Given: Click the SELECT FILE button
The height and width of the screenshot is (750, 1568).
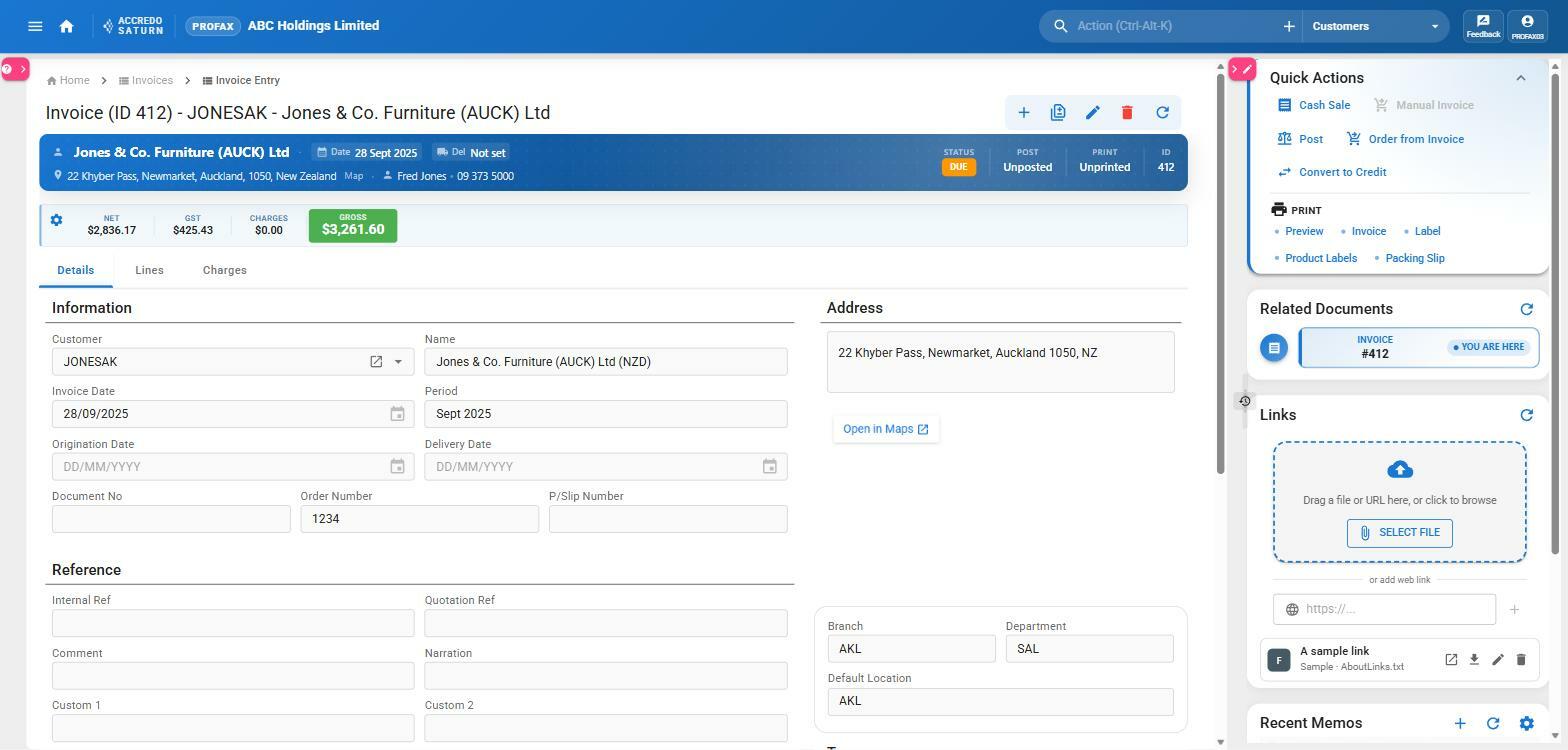Looking at the screenshot, I should (x=1399, y=533).
